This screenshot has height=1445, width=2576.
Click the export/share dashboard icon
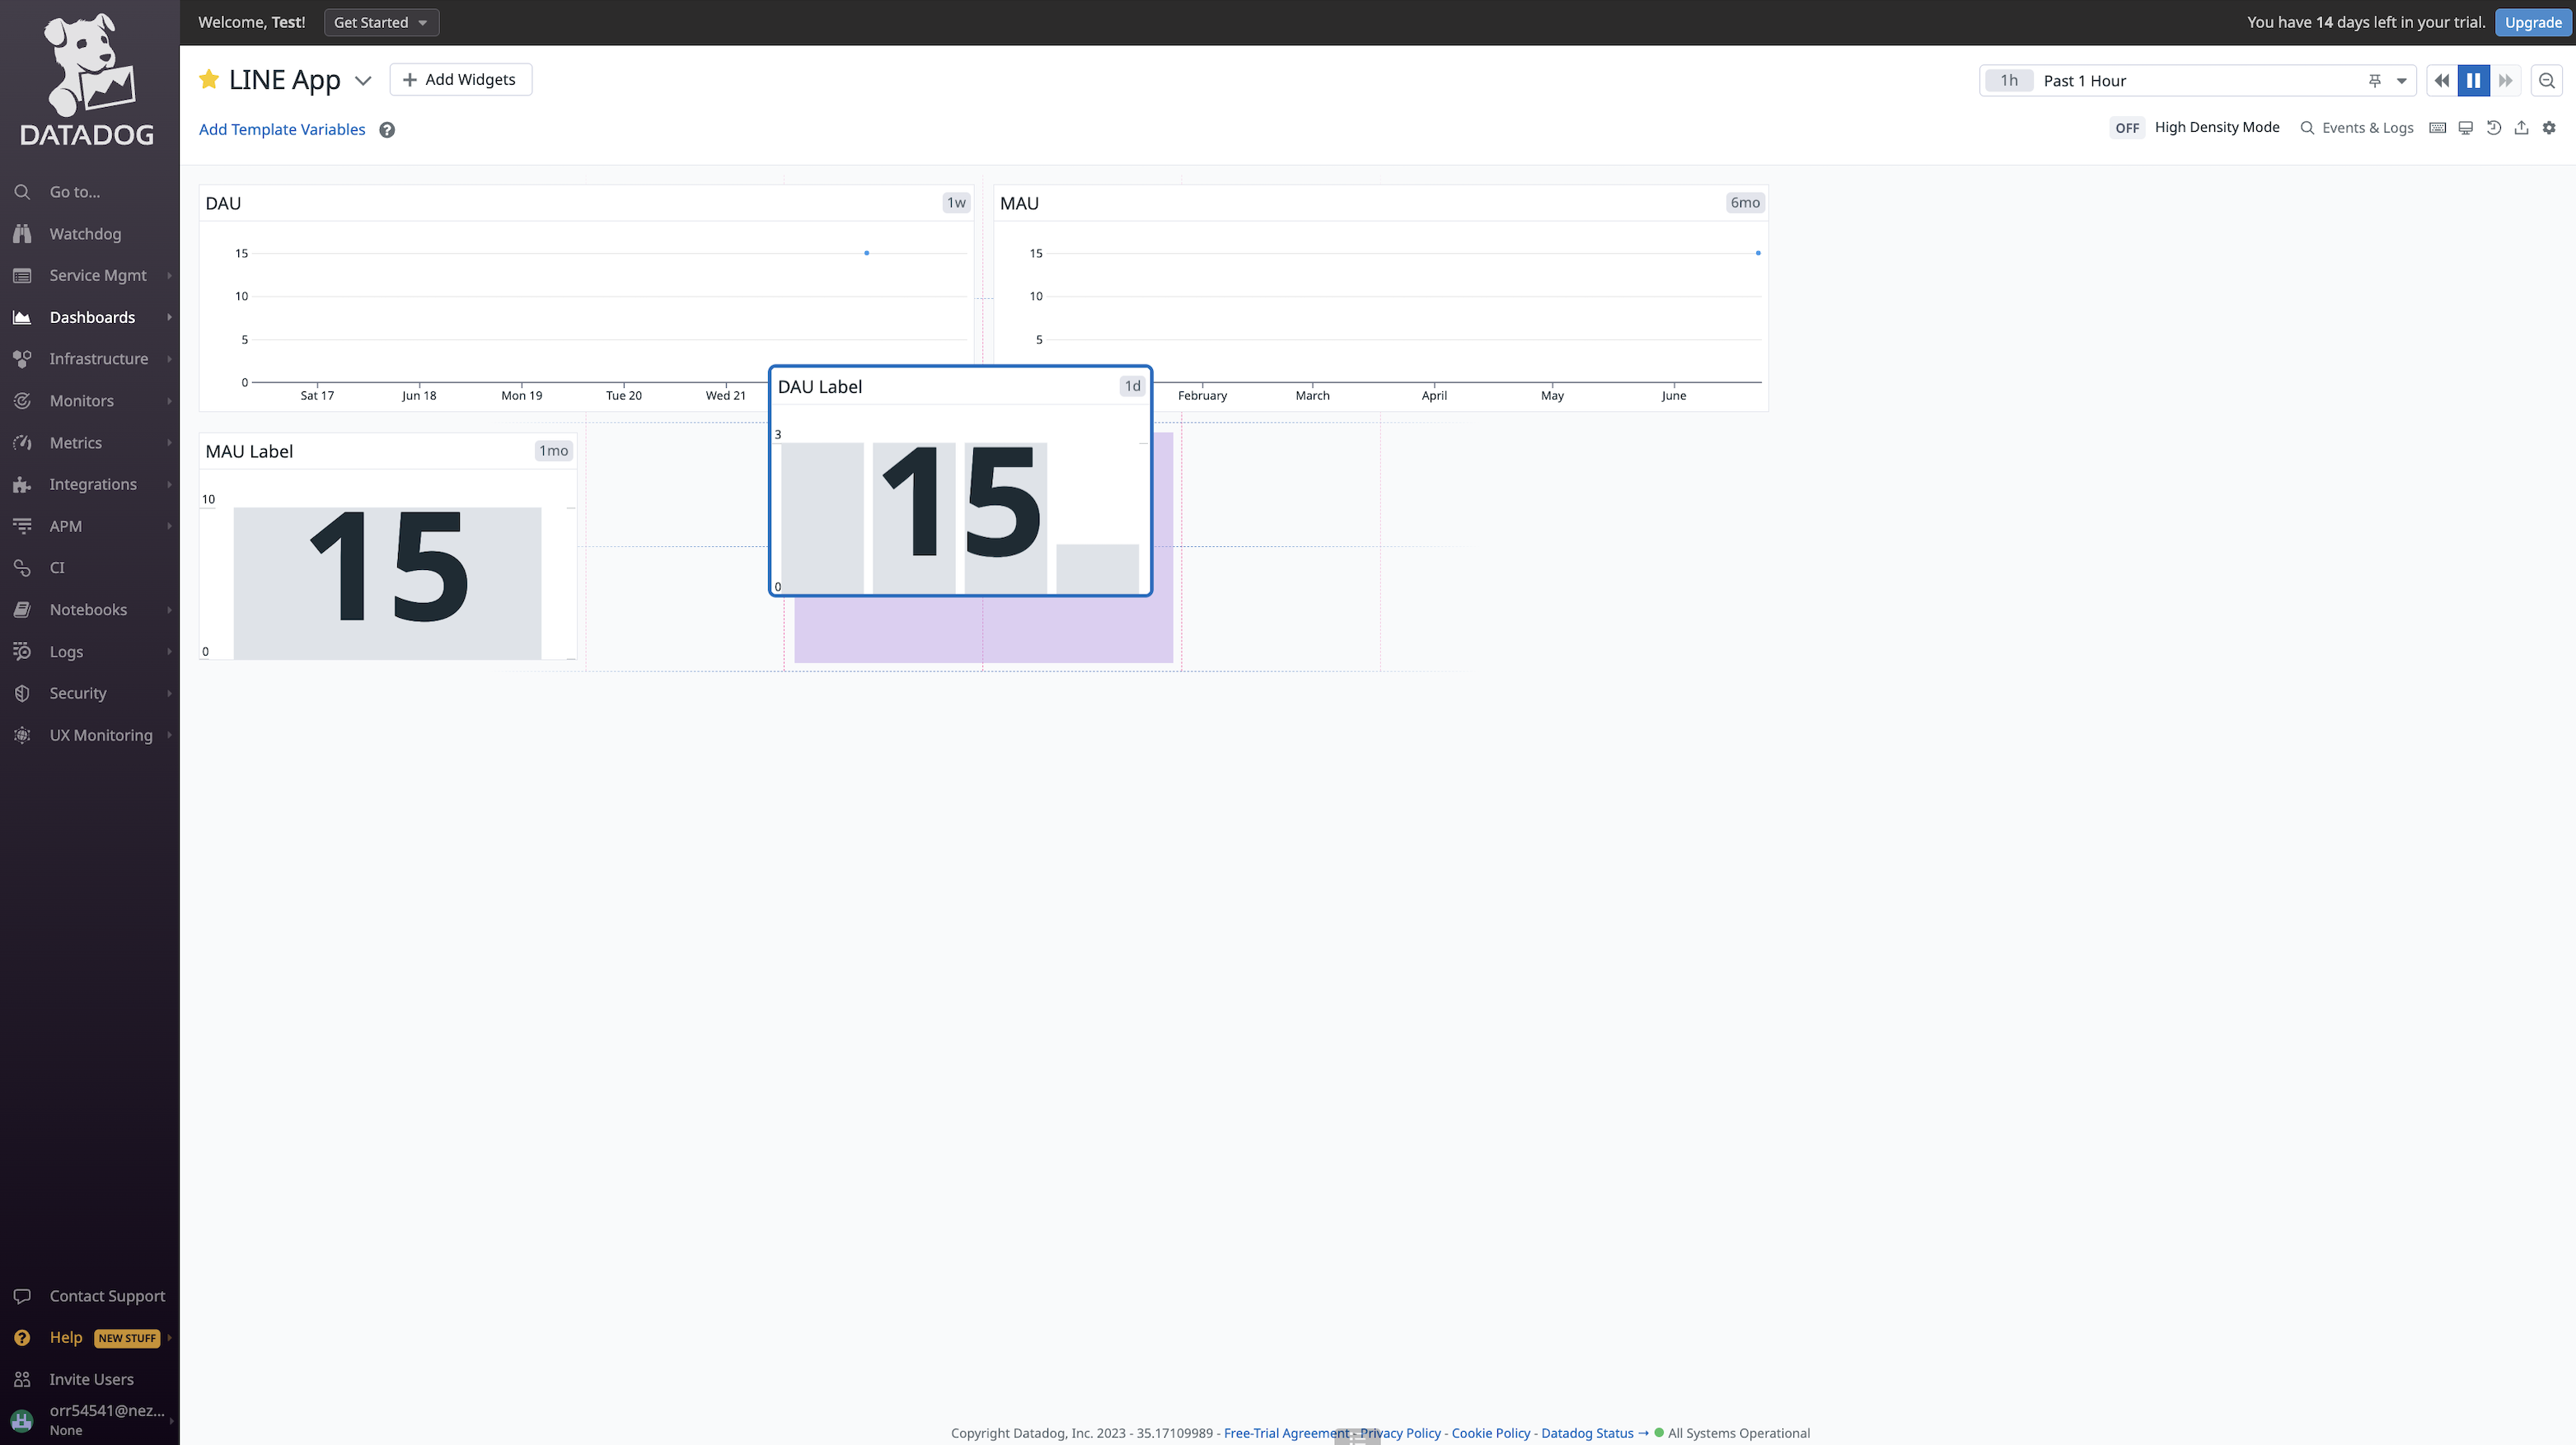pos(2522,128)
